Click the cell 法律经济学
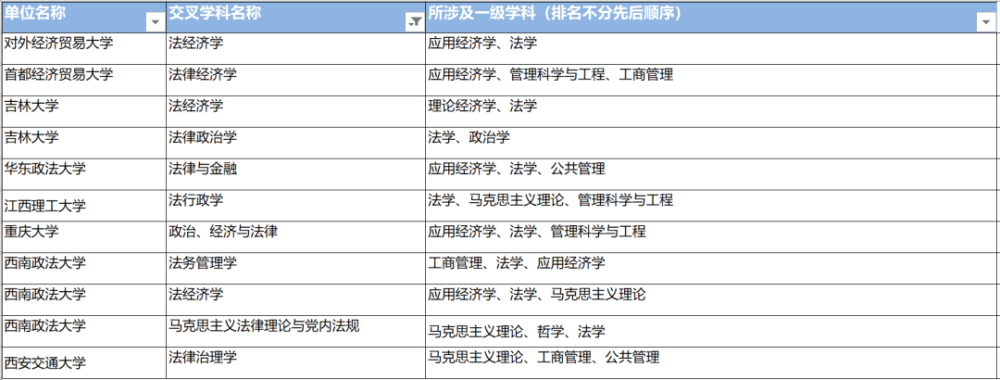The image size is (1000, 380). tap(296, 80)
